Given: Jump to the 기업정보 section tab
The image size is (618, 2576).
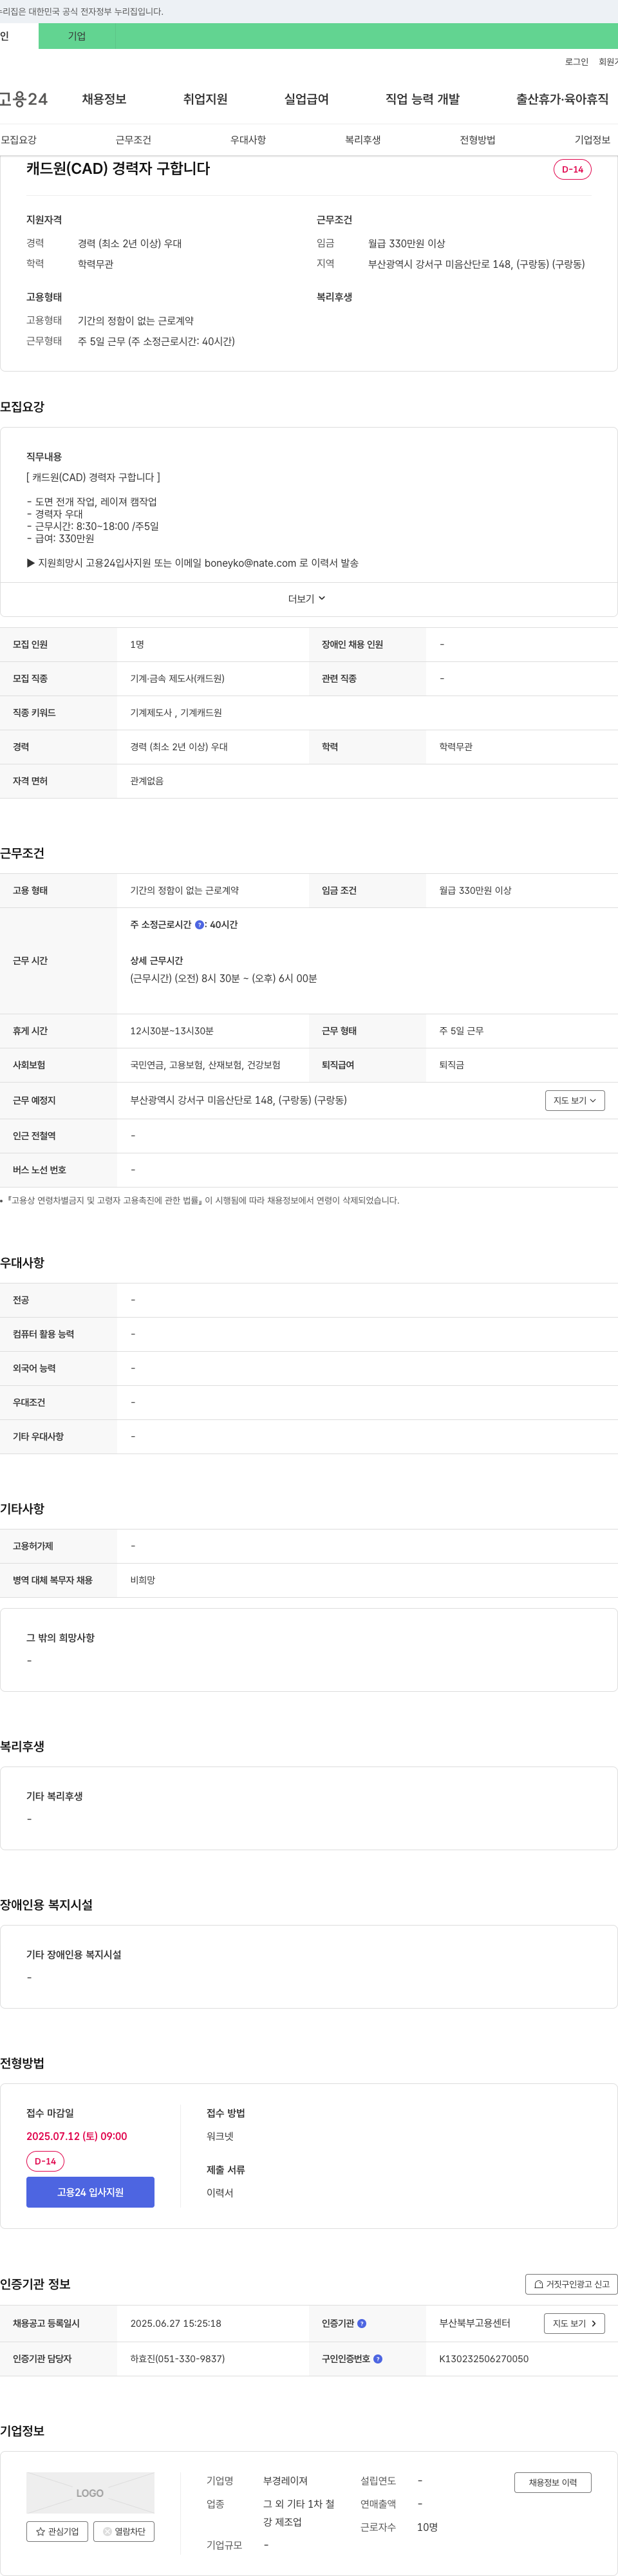Looking at the screenshot, I should (592, 140).
